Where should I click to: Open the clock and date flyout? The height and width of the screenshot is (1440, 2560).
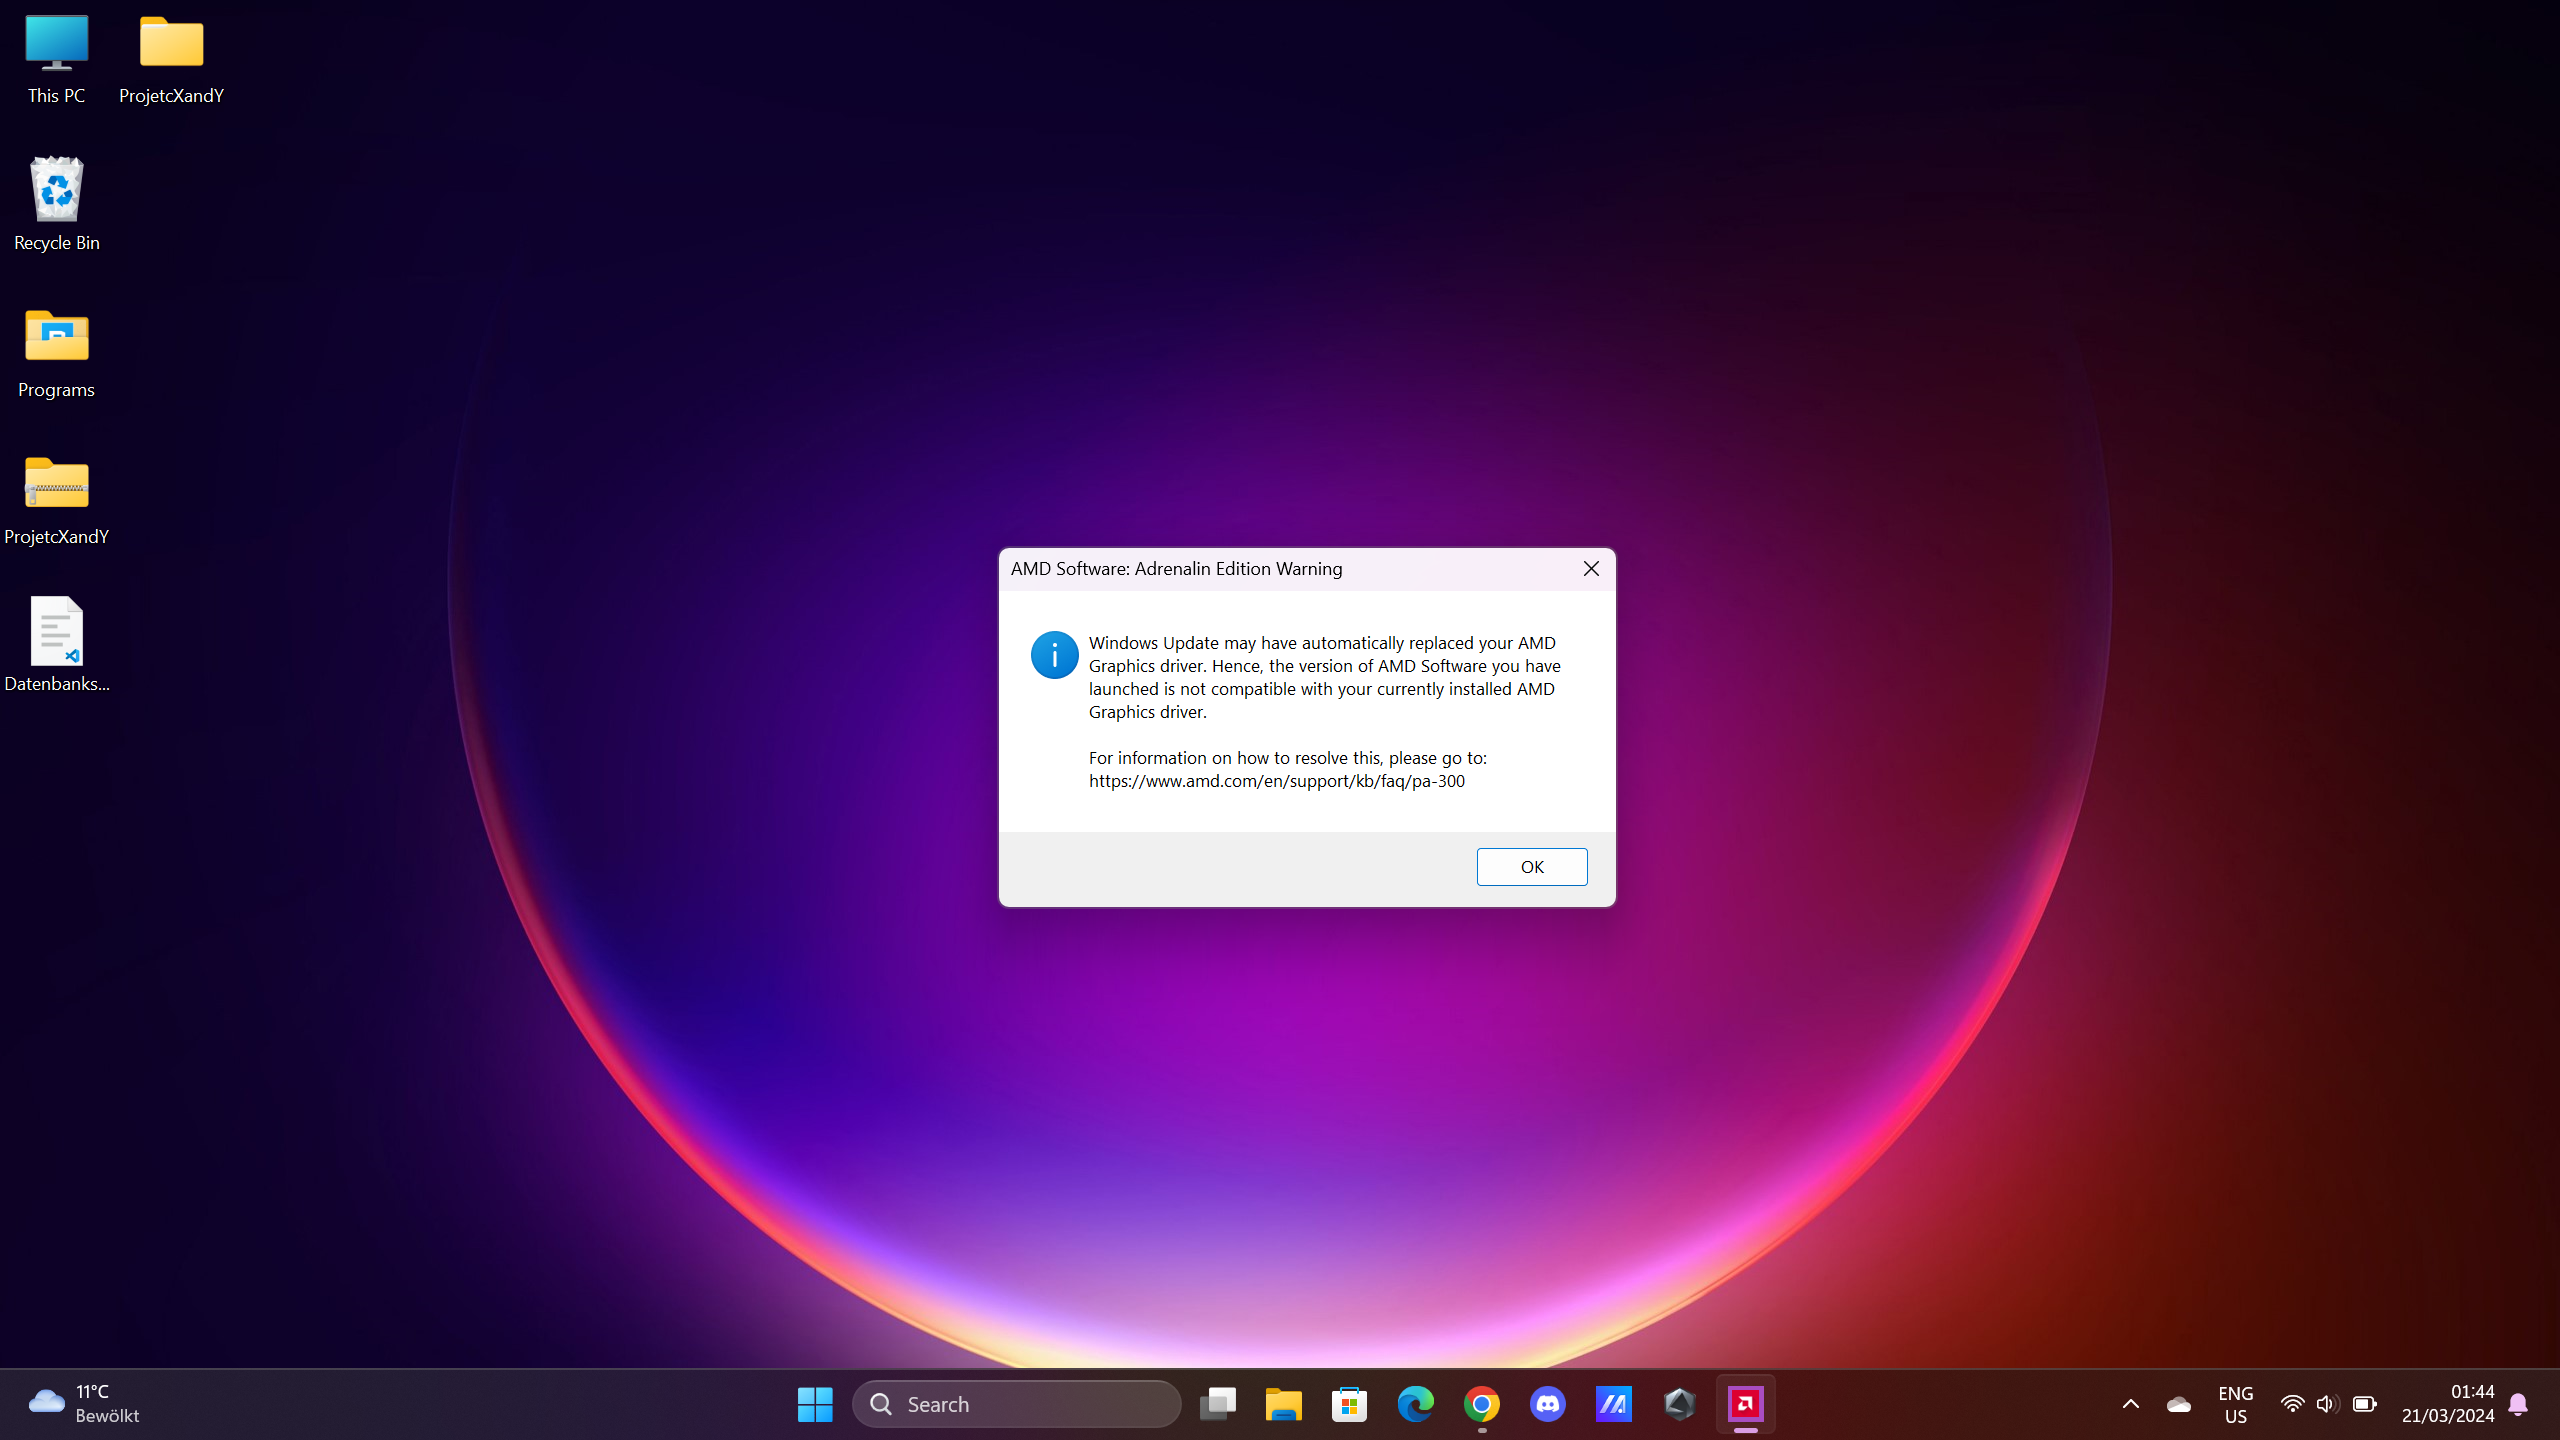pos(2447,1404)
